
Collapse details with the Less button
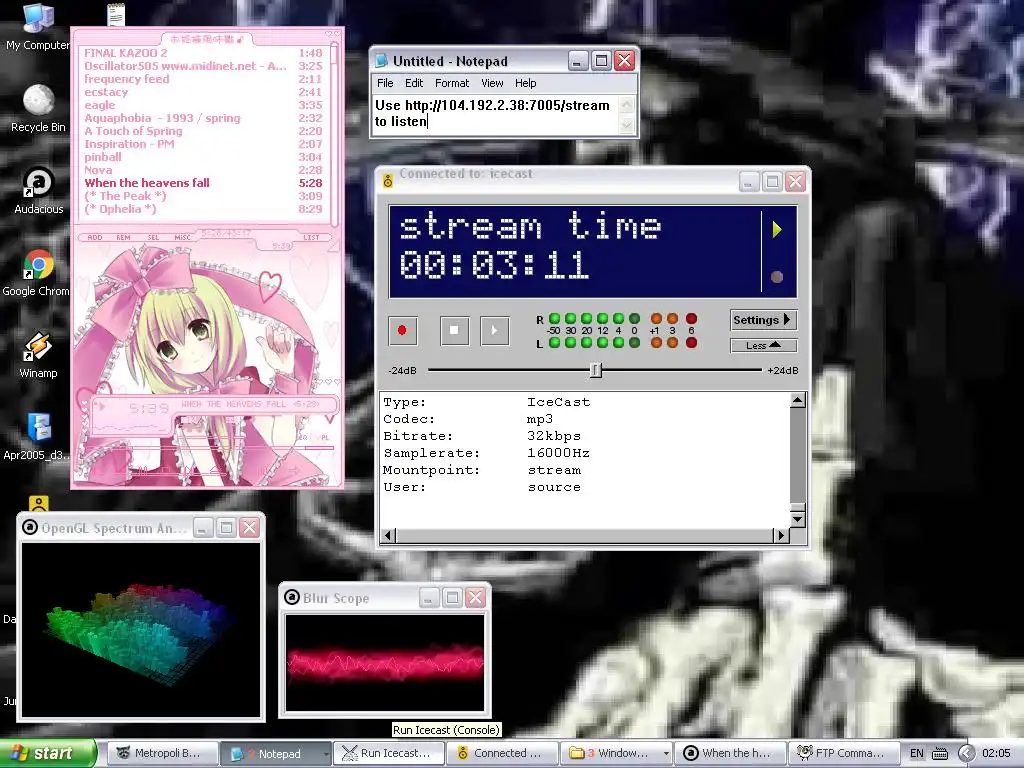(x=763, y=345)
